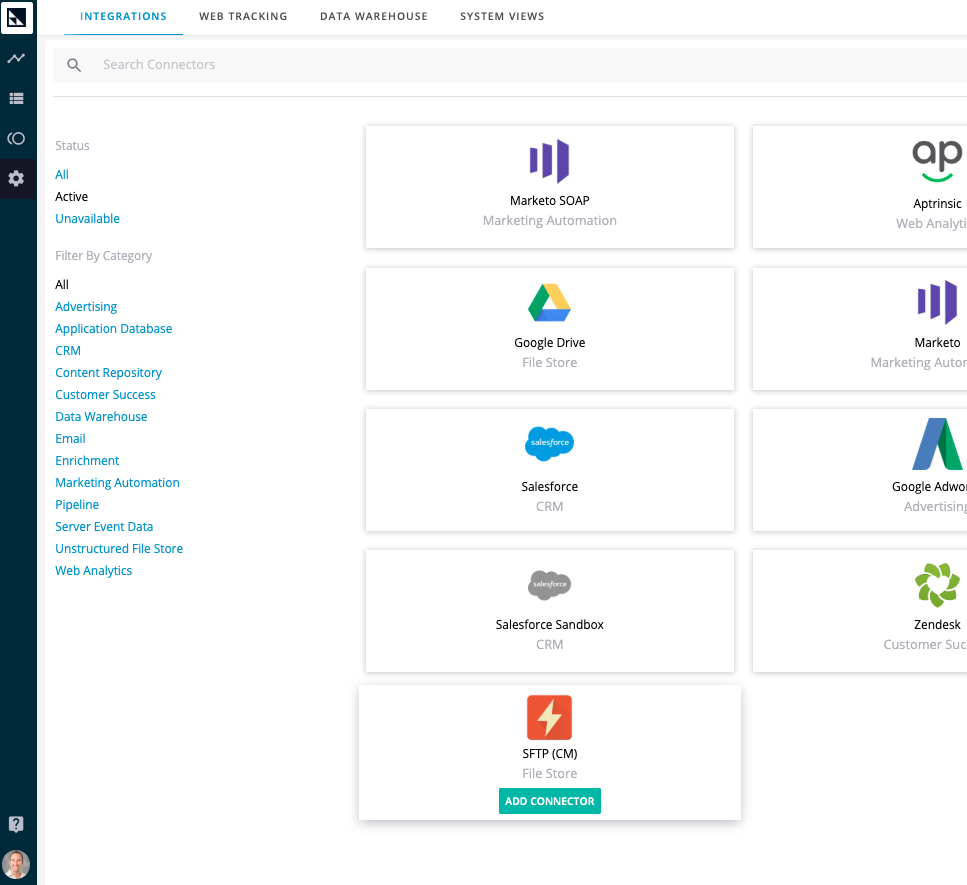This screenshot has width=967, height=885.
Task: Click the blue Salesforce cloud logo
Action: coord(549,443)
